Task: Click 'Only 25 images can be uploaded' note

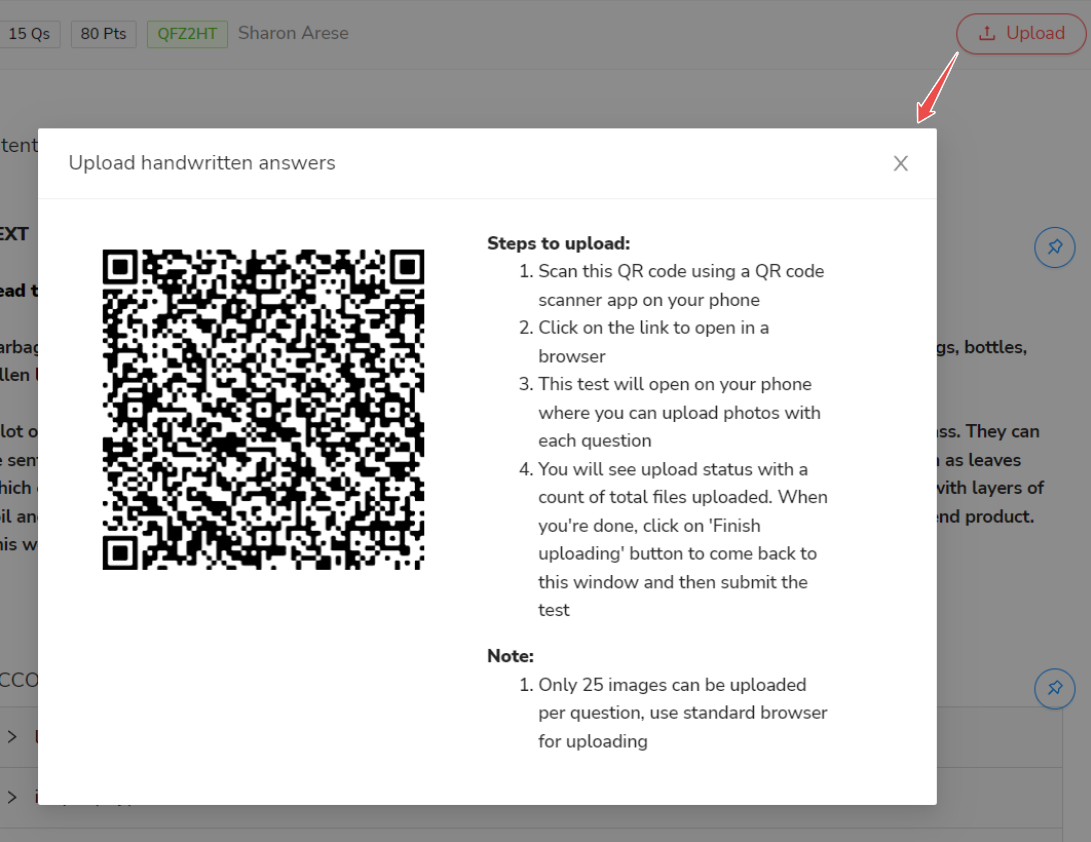Action: coord(683,713)
